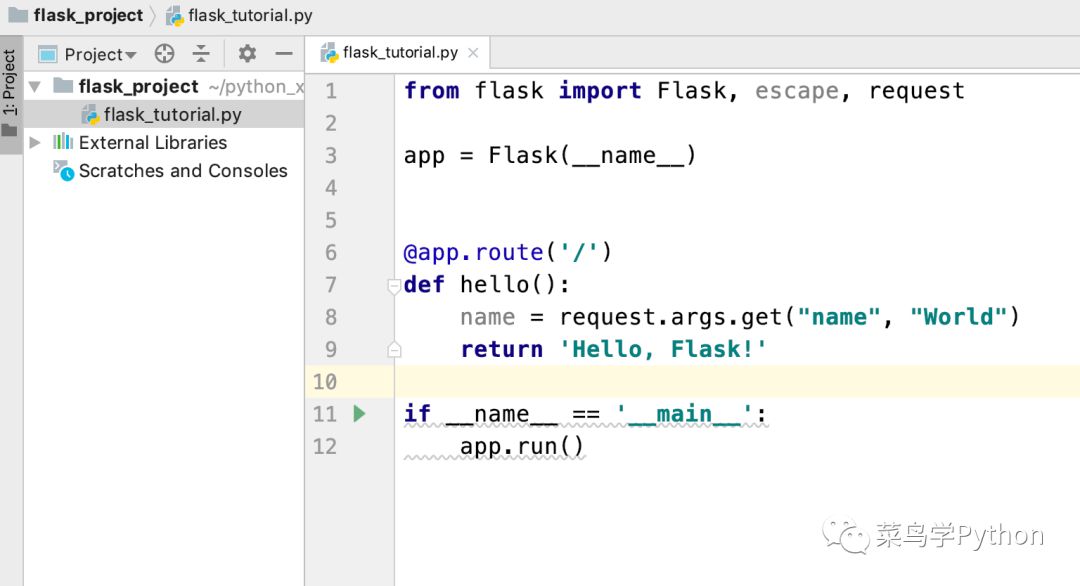The height and width of the screenshot is (586, 1080).
Task: Hide the Project tool window via minus icon
Action: 284,54
